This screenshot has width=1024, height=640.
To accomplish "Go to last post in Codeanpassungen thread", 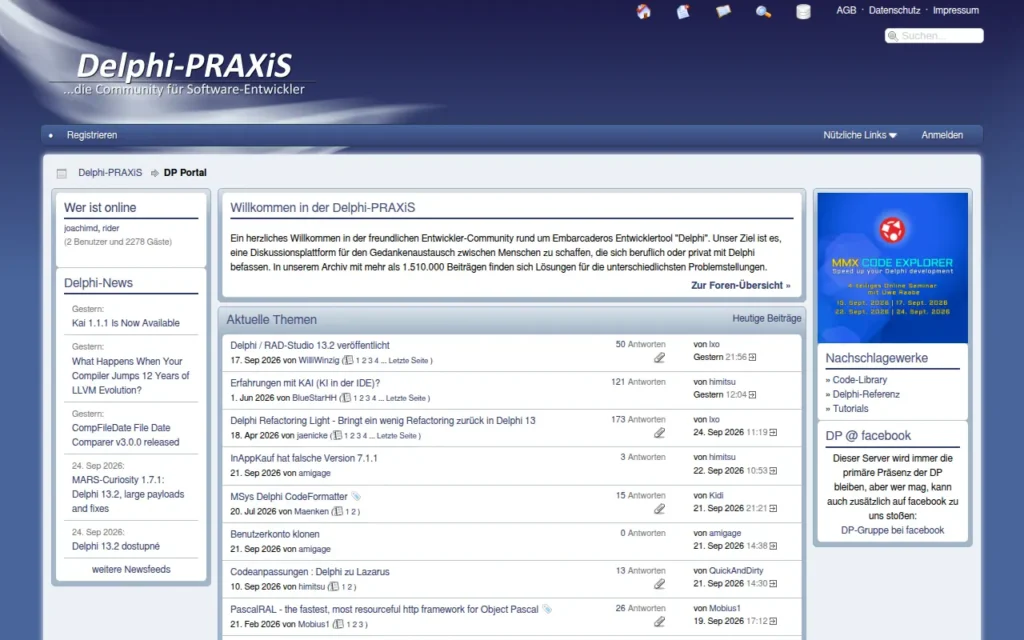I will coord(773,584).
